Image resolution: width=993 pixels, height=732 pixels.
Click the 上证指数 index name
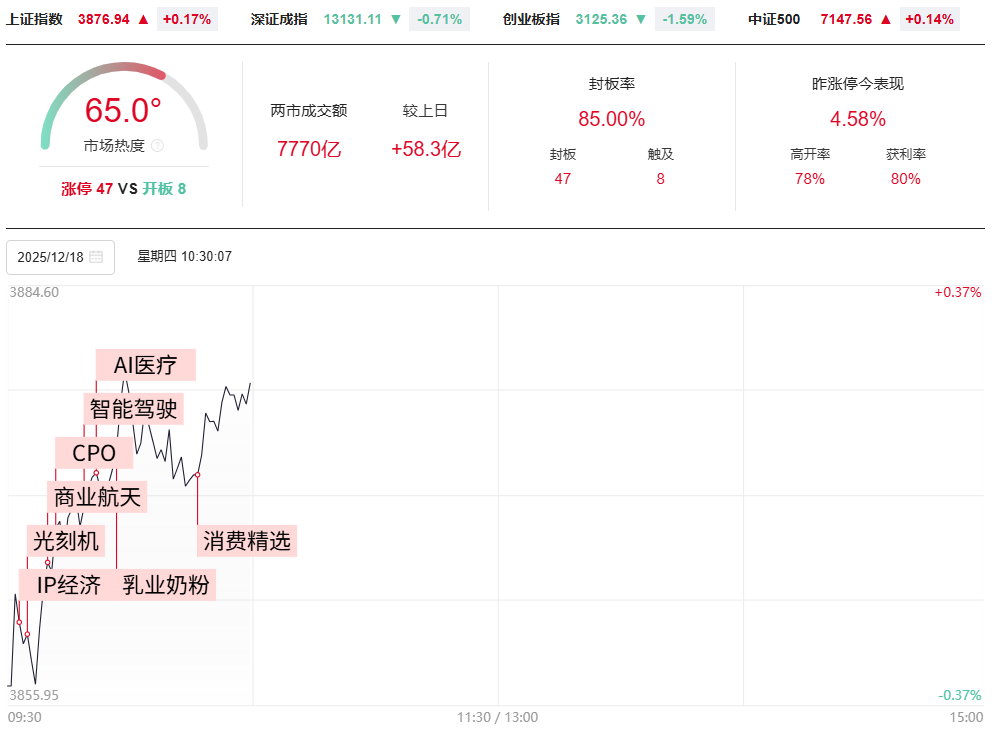pyautogui.click(x=34, y=19)
